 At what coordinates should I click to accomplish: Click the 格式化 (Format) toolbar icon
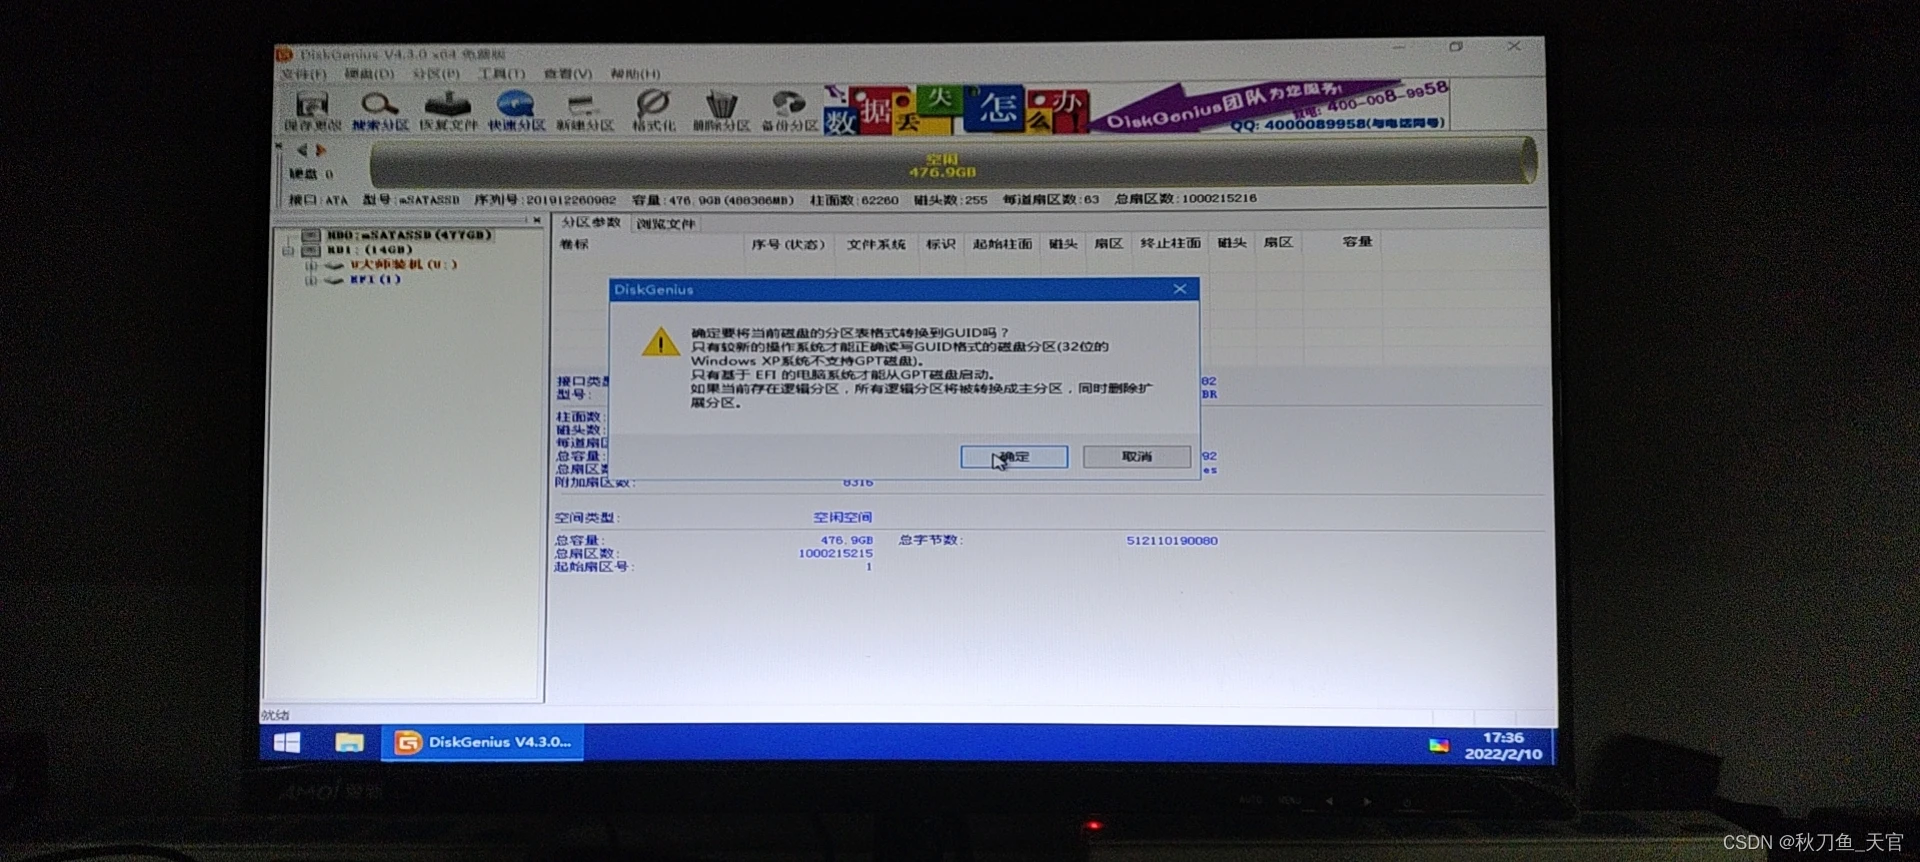click(x=653, y=111)
